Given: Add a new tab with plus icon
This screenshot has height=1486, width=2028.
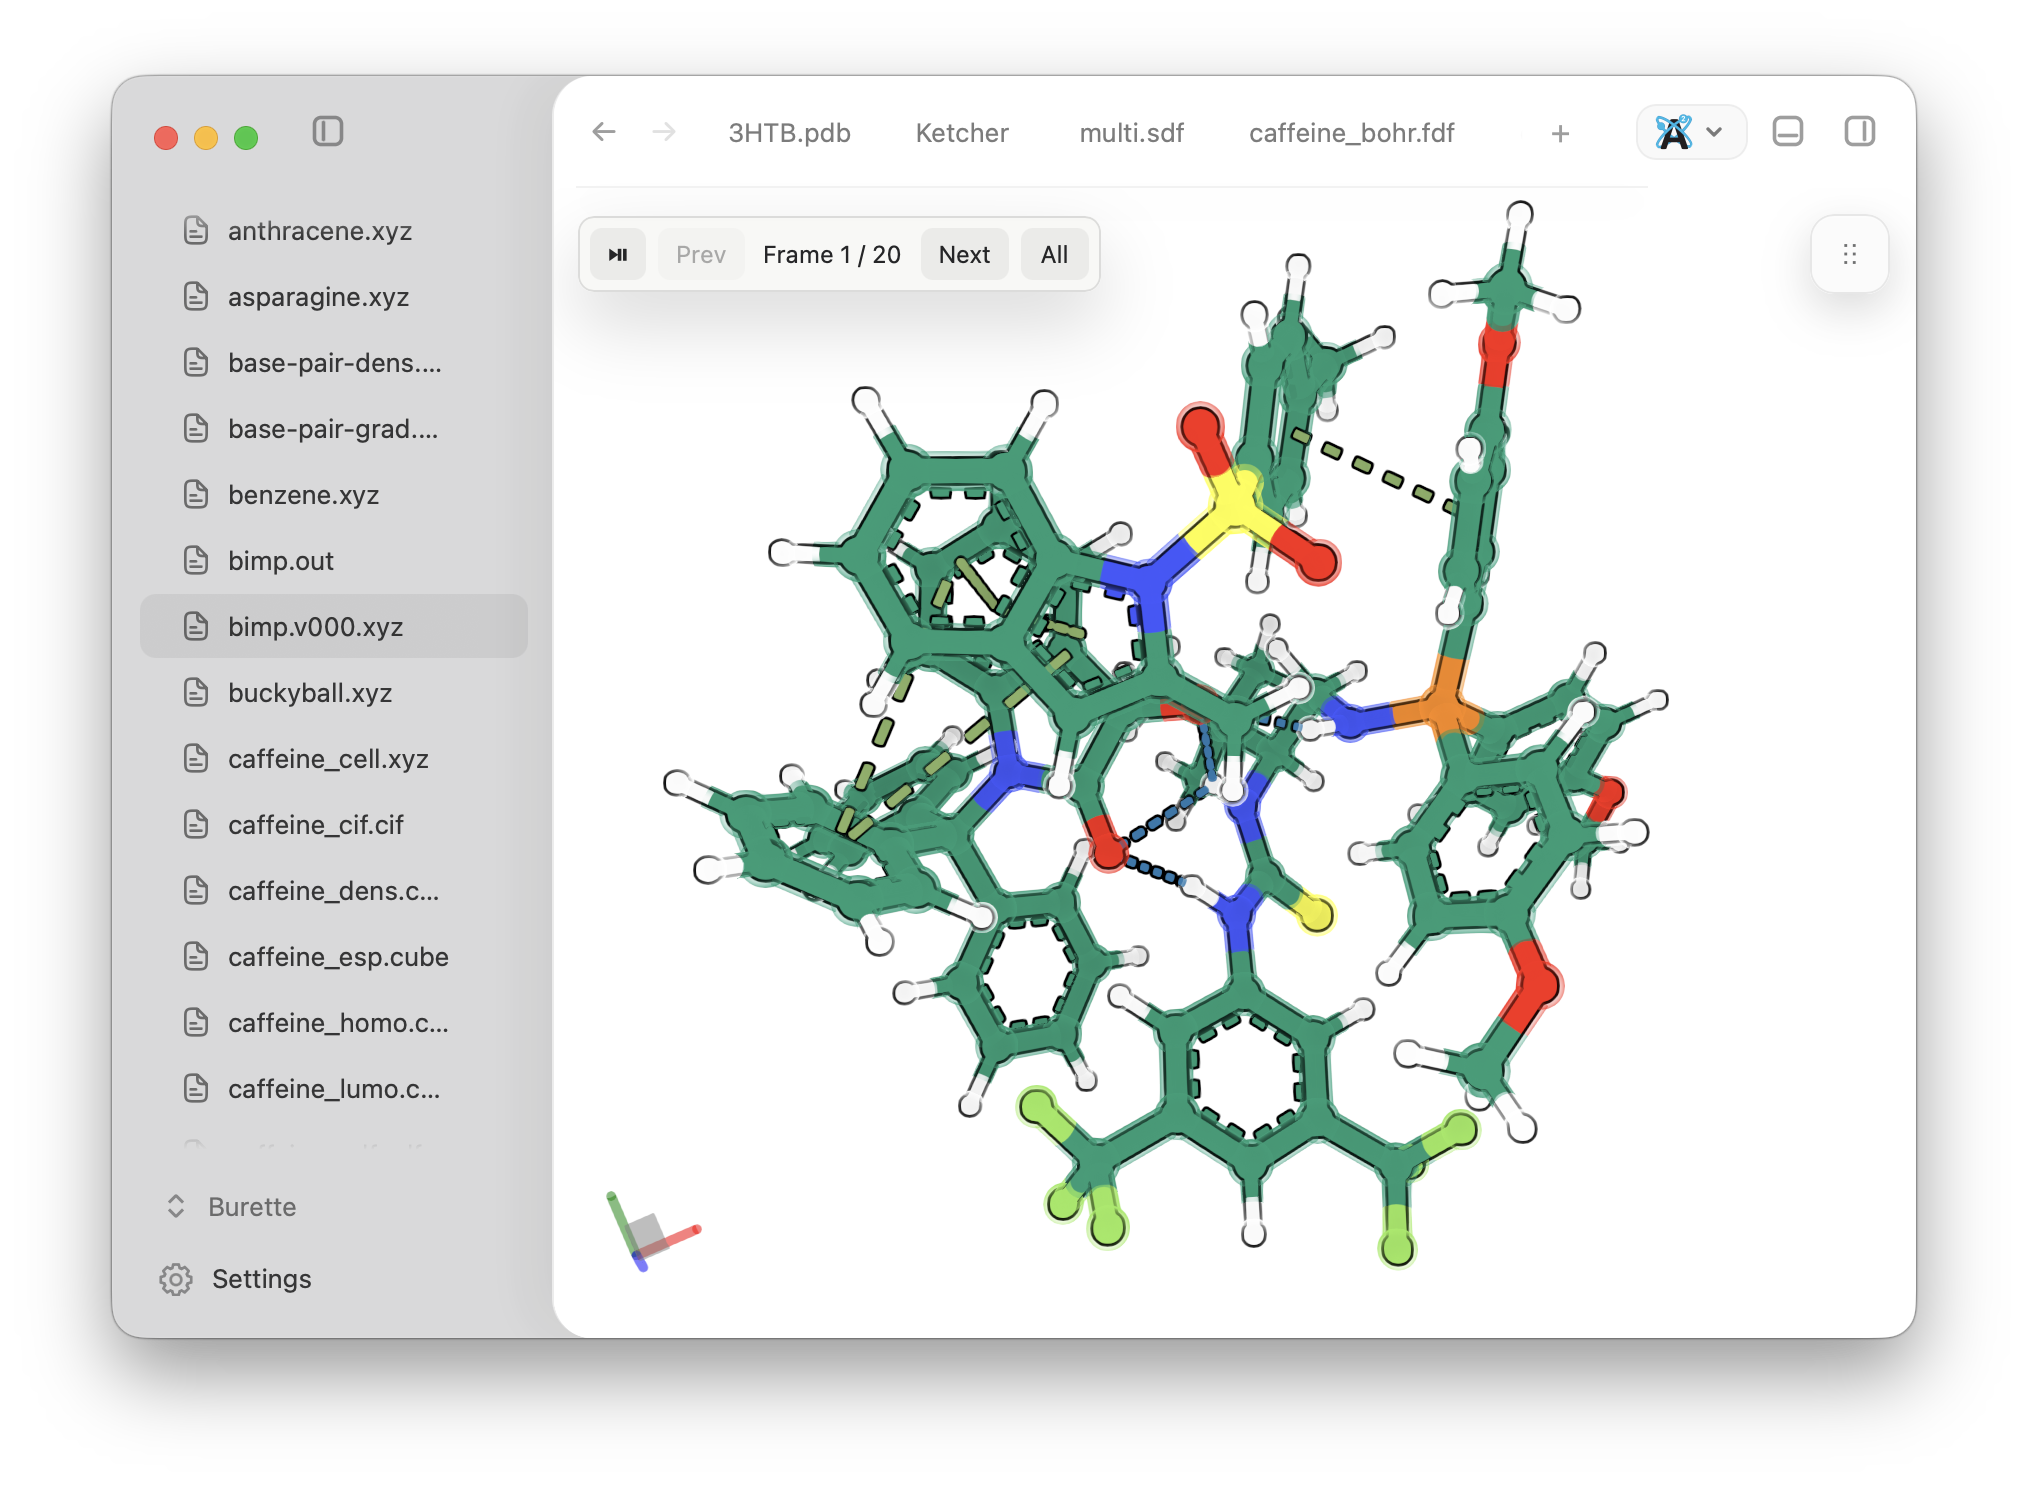Looking at the screenshot, I should pos(1560,133).
